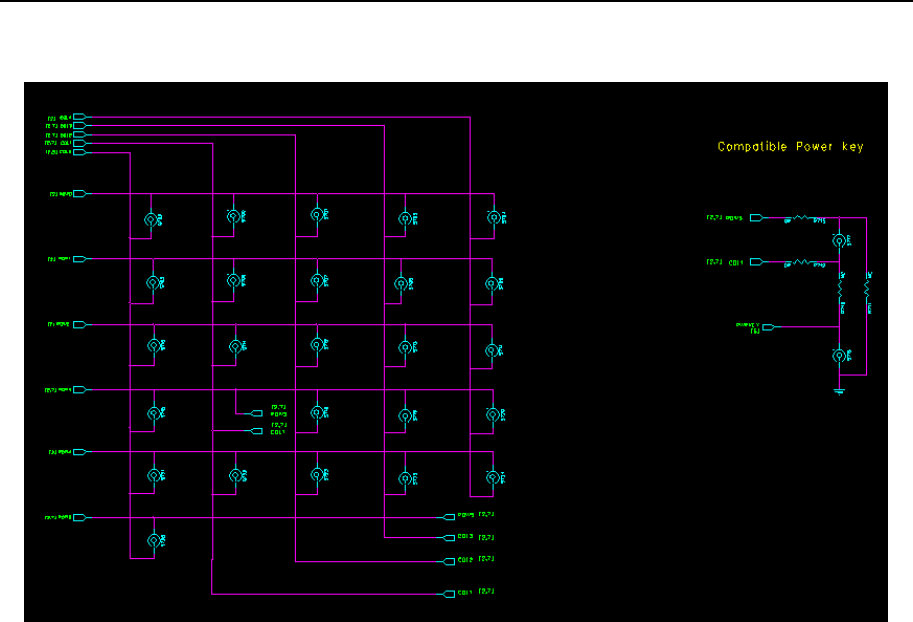Viewport: 913px width, 622px height.
Task: Click the PWRKEY port in the power key circuit
Action: [769, 327]
